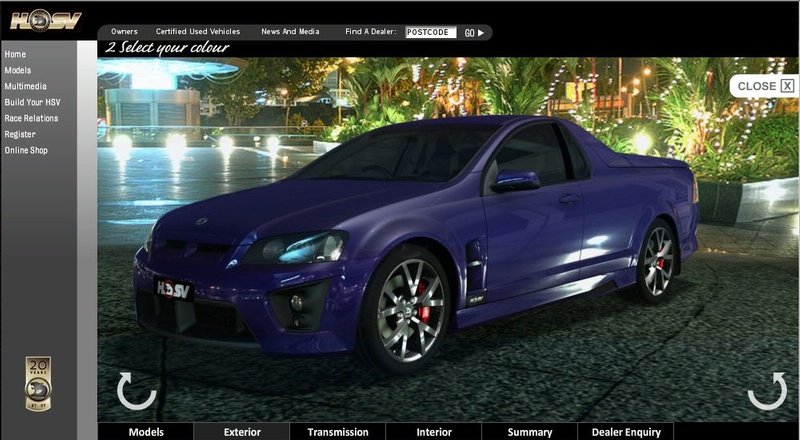
Task: Open the Summary tab
Action: [x=530, y=432]
